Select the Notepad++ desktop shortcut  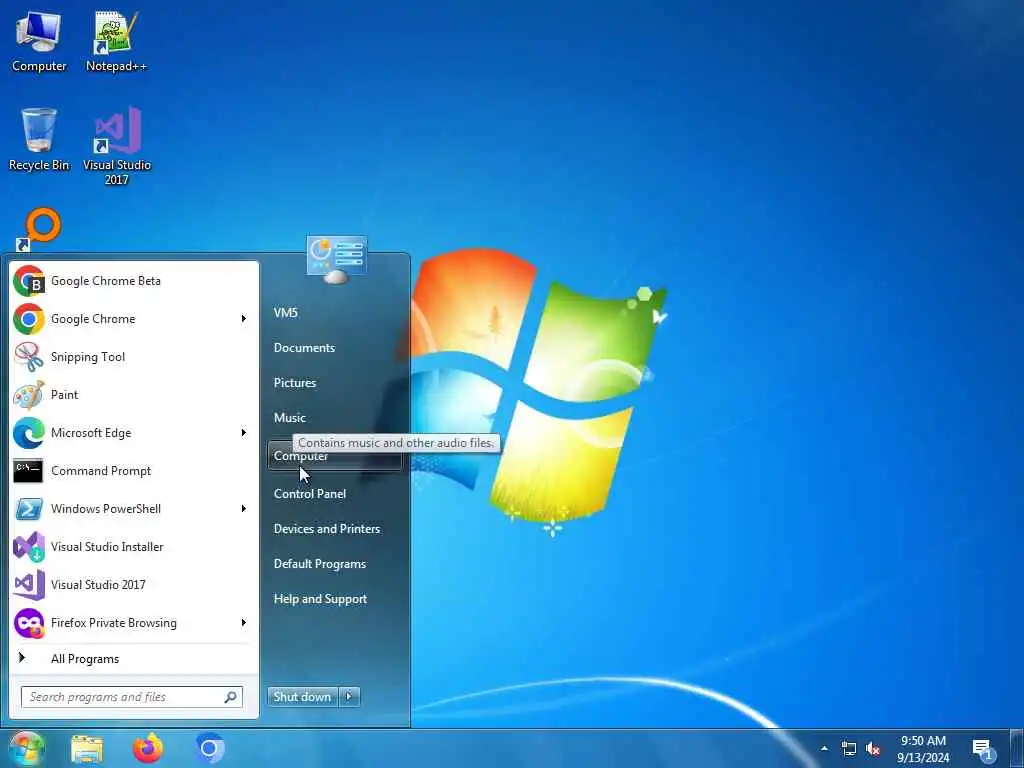pos(116,41)
